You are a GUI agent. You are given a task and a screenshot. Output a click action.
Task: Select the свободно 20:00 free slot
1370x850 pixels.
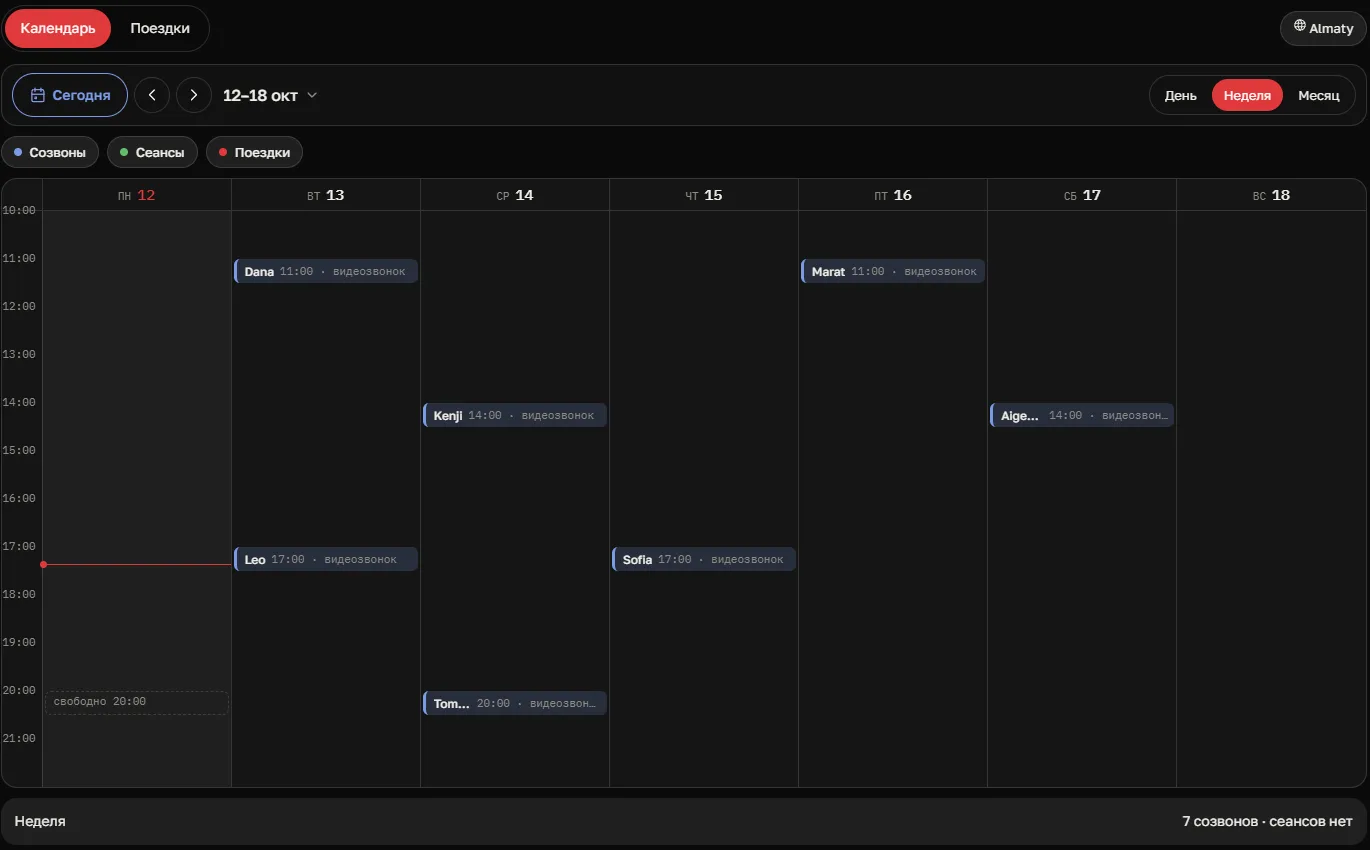pyautogui.click(x=137, y=703)
